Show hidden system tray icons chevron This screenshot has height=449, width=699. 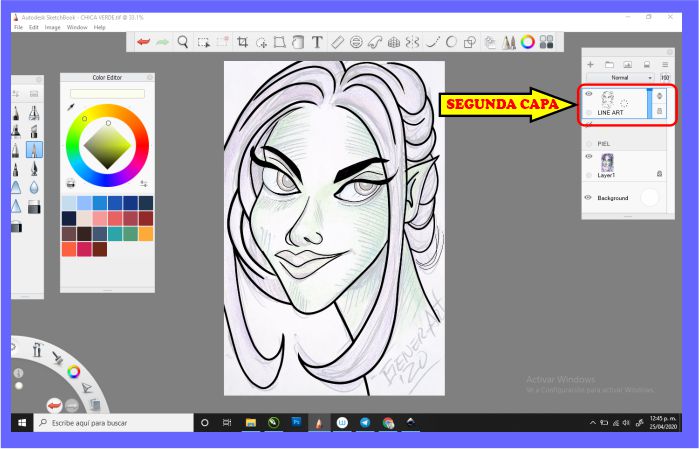coord(592,423)
